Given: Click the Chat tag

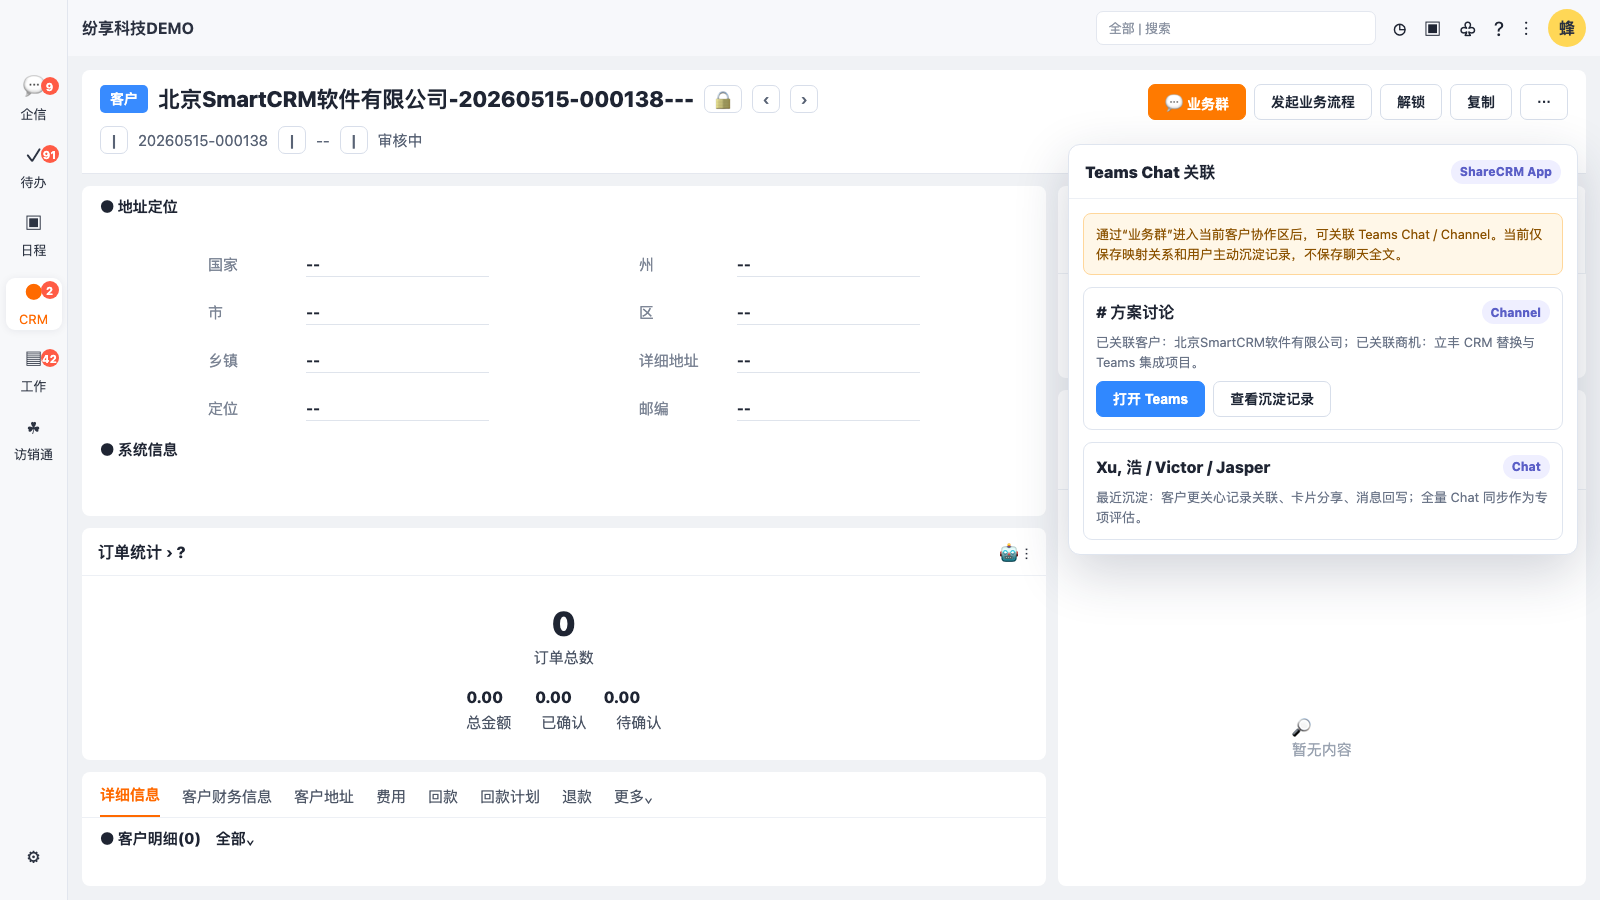Looking at the screenshot, I should (x=1526, y=467).
